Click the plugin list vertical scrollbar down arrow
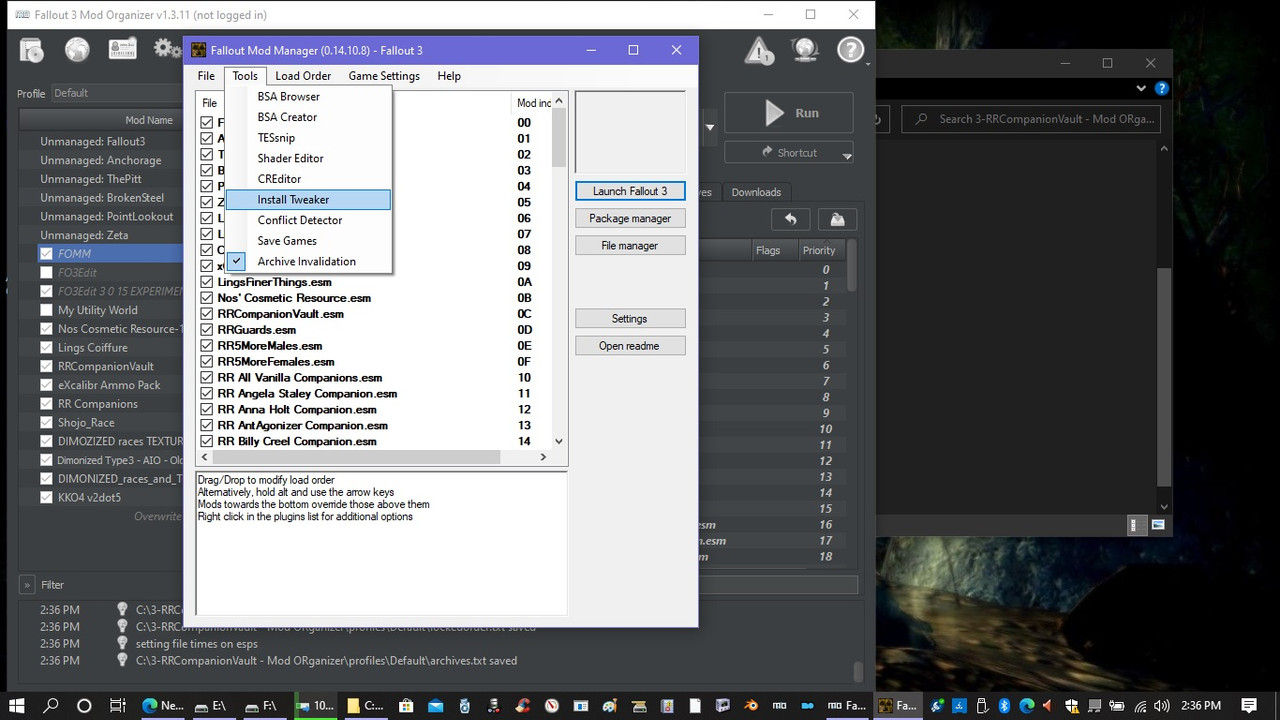Viewport: 1280px width, 720px height. pyautogui.click(x=559, y=441)
